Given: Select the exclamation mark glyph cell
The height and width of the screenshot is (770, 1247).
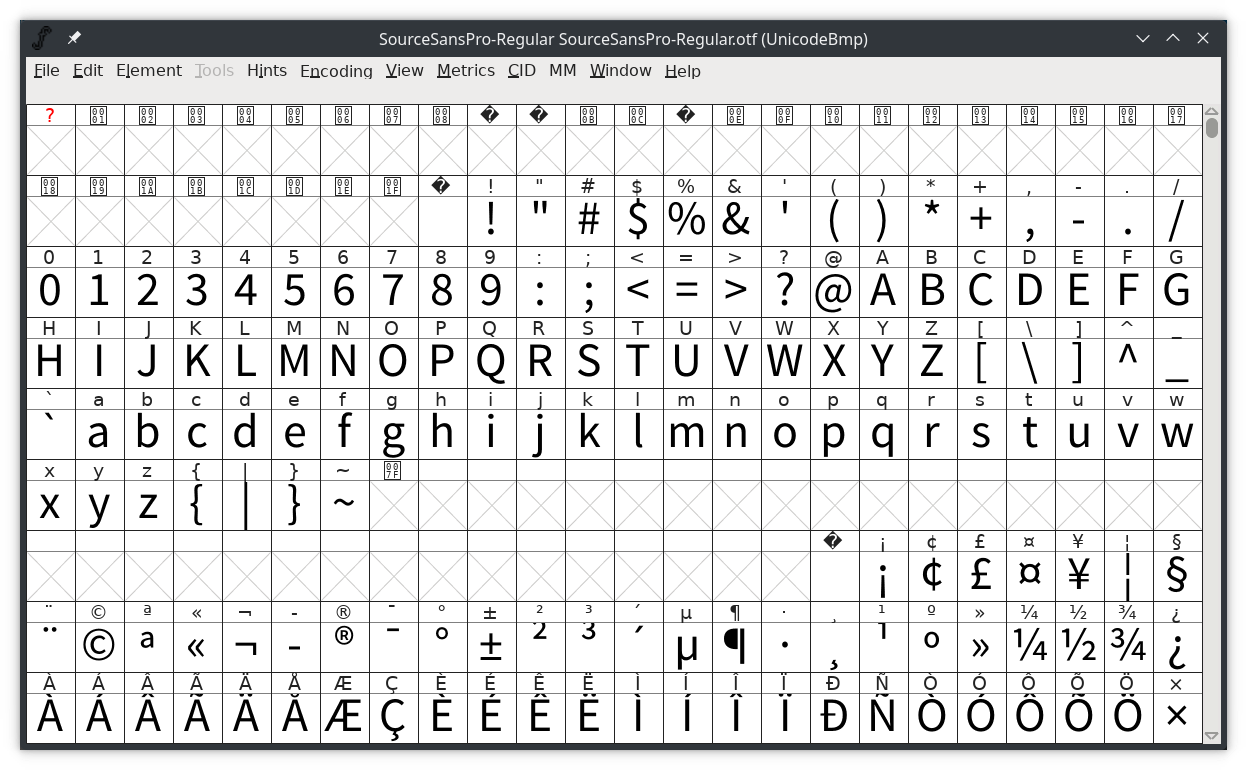Looking at the screenshot, I should point(491,221).
